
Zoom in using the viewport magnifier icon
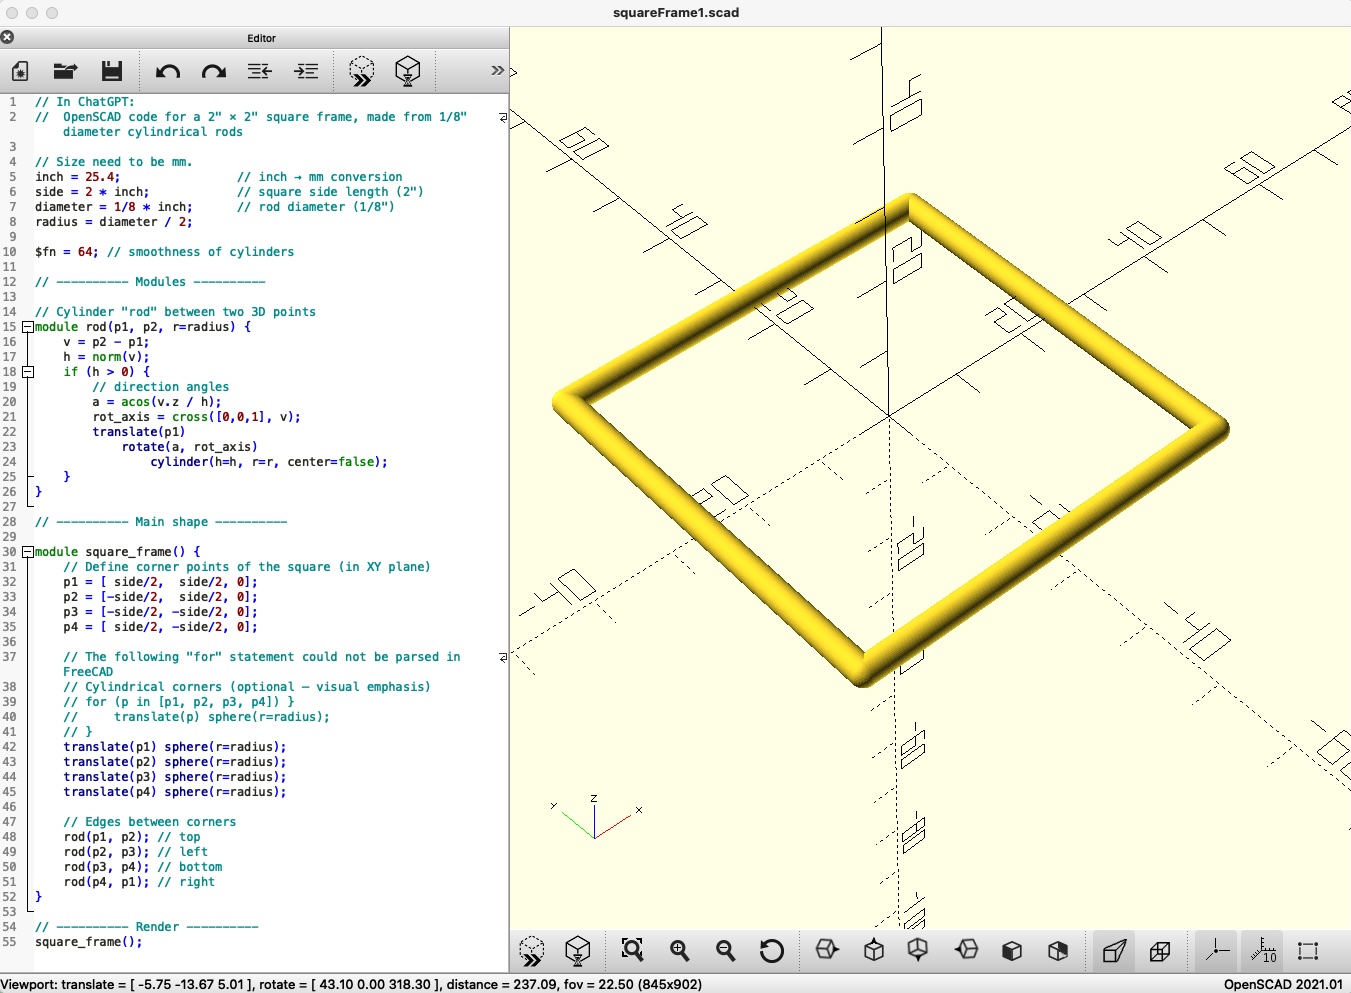point(680,950)
